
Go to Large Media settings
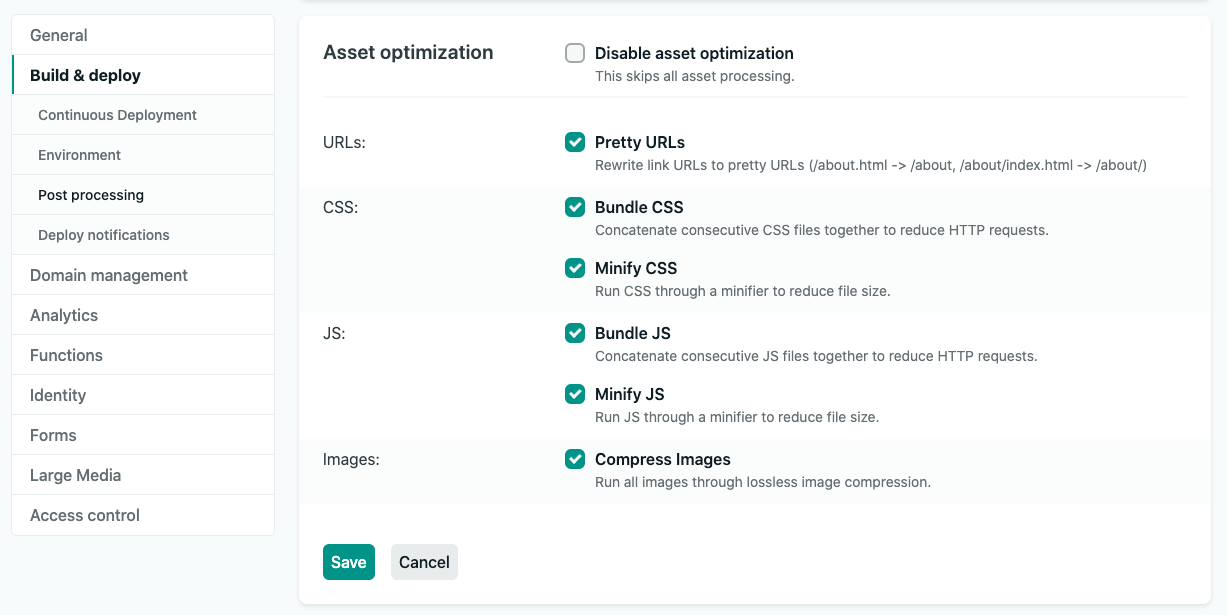[x=143, y=475]
